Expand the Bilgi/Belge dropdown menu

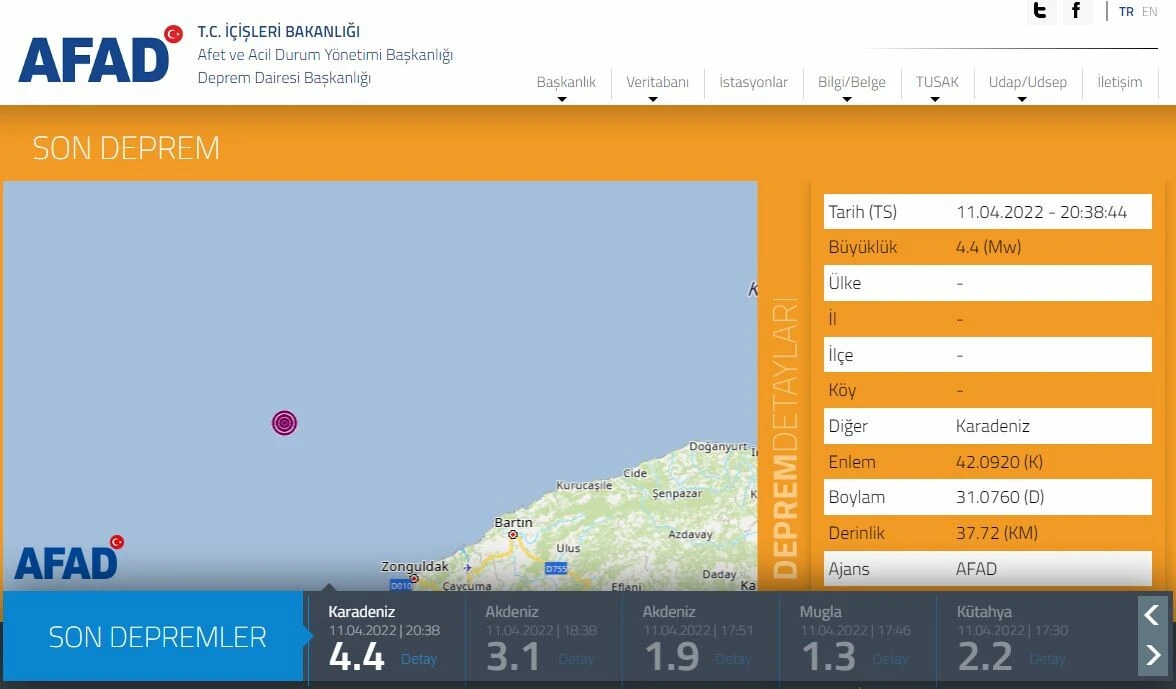click(x=851, y=83)
